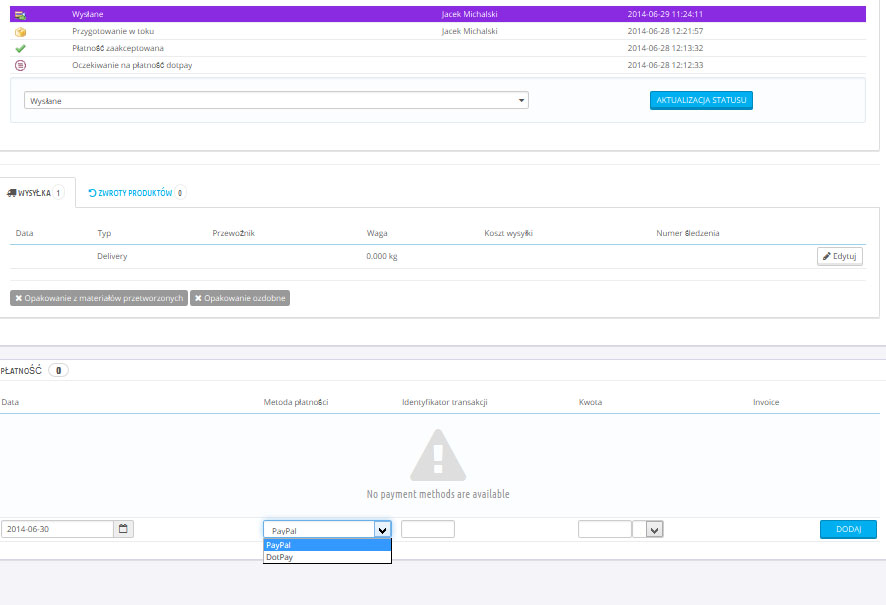Image resolution: width=886 pixels, height=605 pixels.
Task: Open the payment method dropdown arrow
Action: coord(383,530)
